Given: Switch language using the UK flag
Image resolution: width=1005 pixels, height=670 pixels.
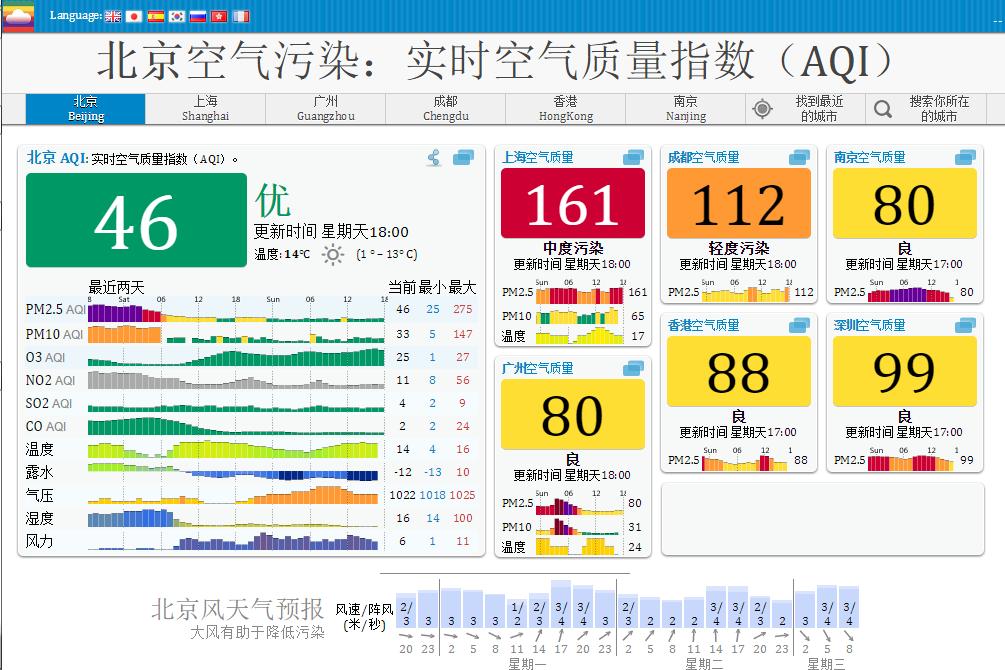Looking at the screenshot, I should tap(113, 16).
